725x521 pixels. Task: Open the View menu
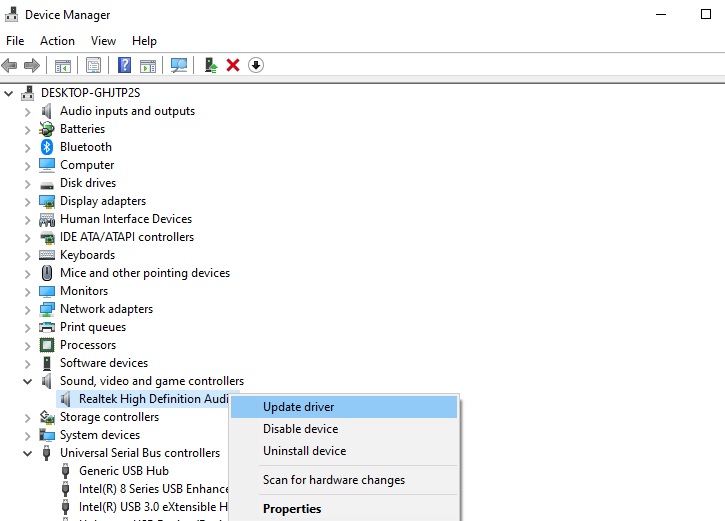point(103,41)
